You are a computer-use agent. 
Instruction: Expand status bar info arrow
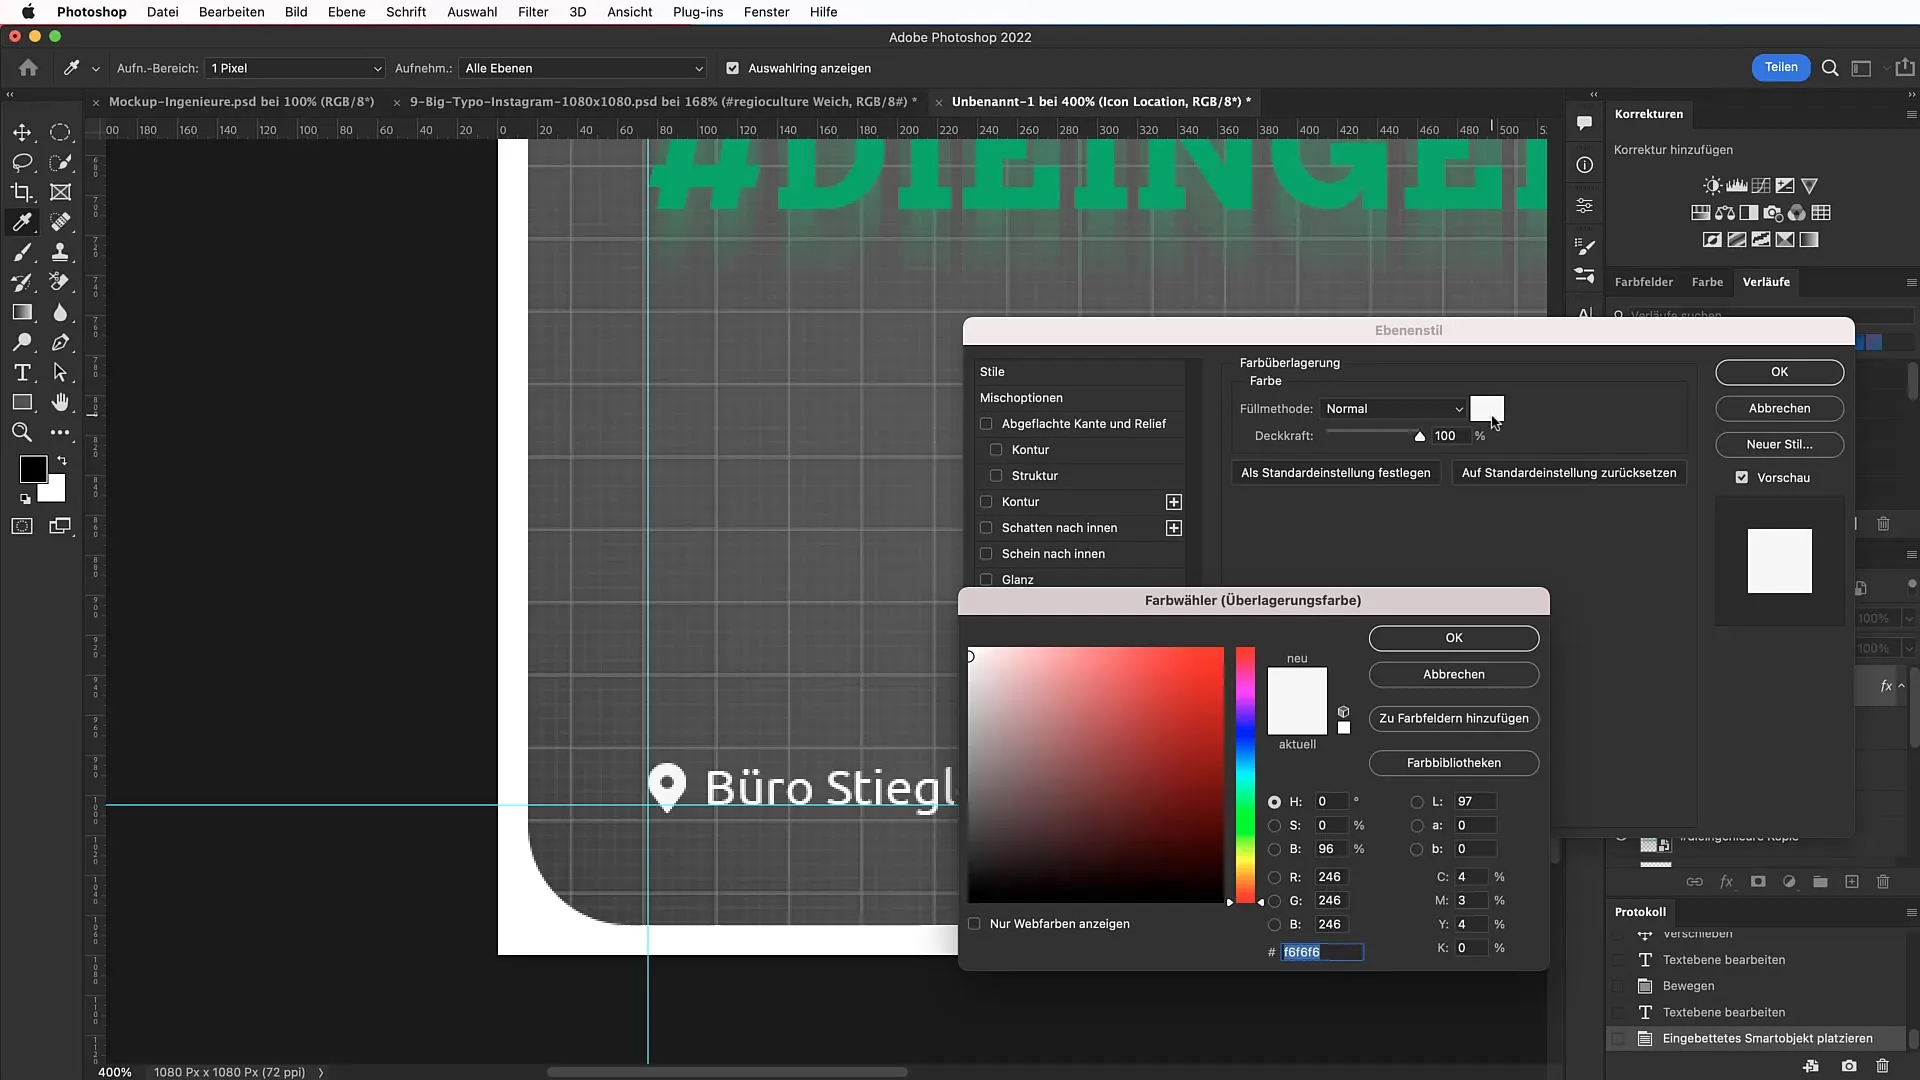[321, 1072]
